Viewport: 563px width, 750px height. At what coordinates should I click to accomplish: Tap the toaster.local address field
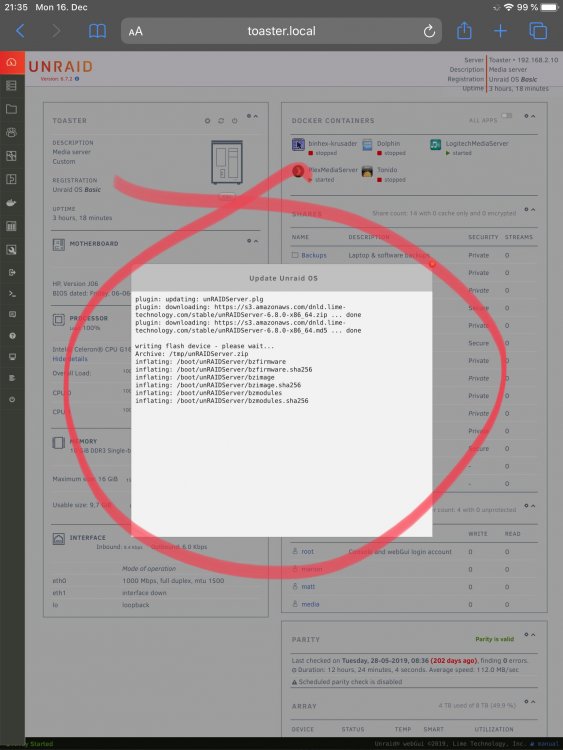[x=281, y=31]
